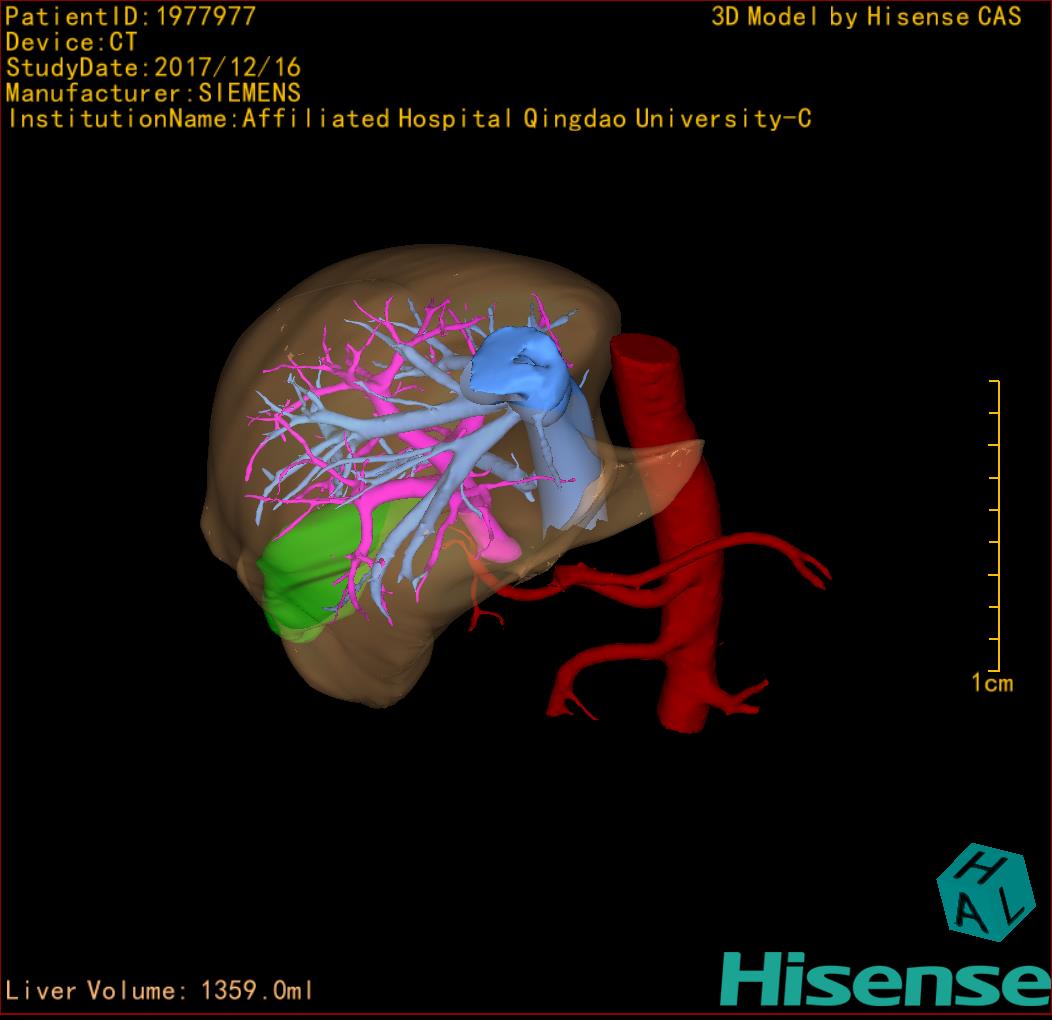Click the Manufacturer:SIEMENS label
The height and width of the screenshot is (1020, 1052).
coord(153,93)
